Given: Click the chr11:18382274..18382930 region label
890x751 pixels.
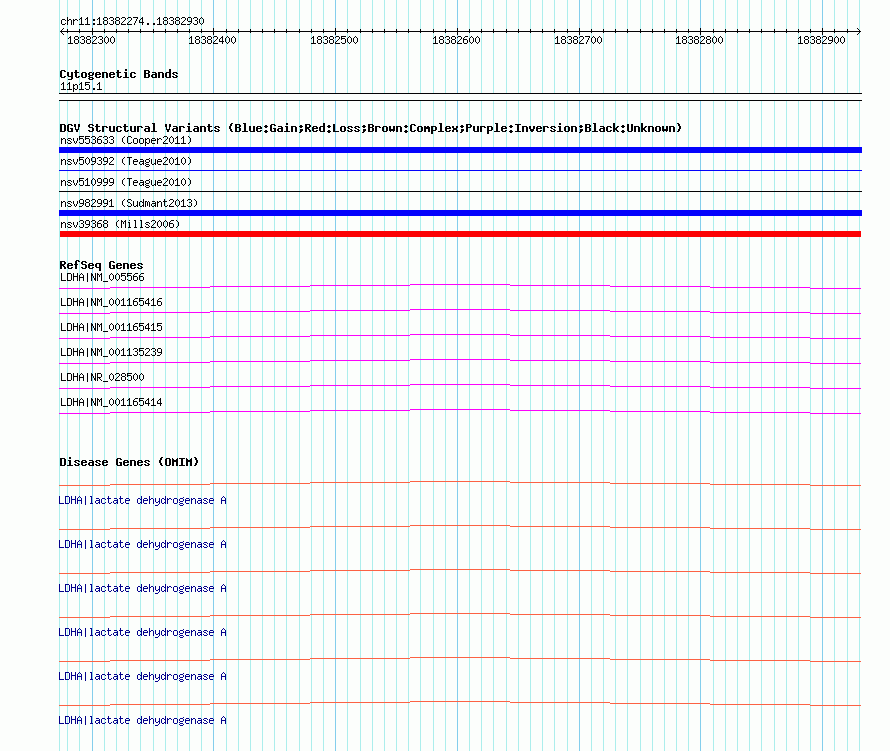Looking at the screenshot, I should coord(132,21).
